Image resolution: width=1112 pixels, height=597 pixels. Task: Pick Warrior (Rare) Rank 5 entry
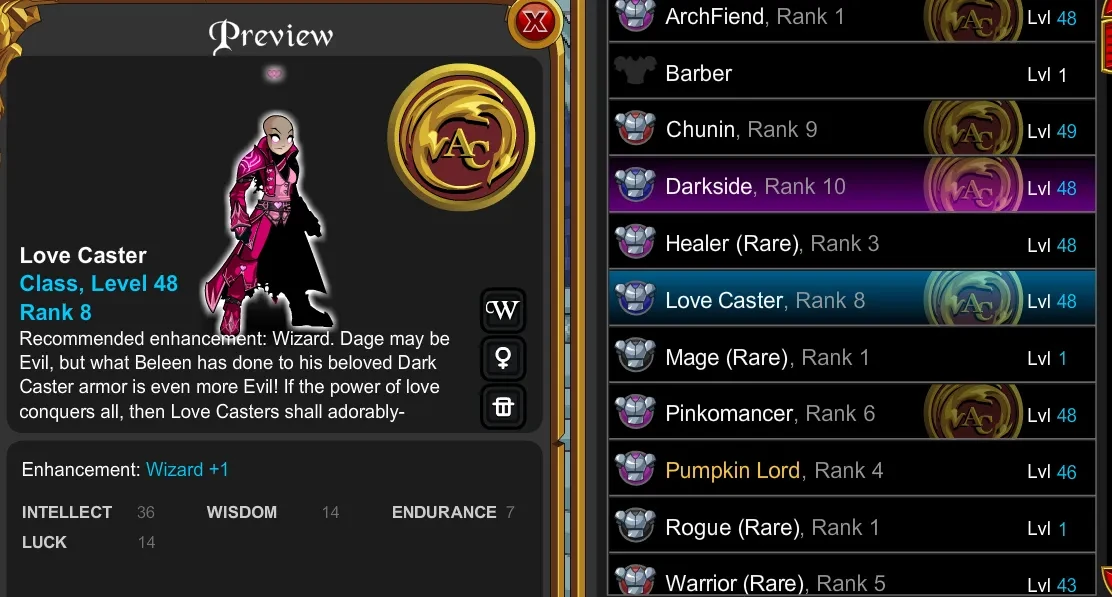[x=852, y=578]
